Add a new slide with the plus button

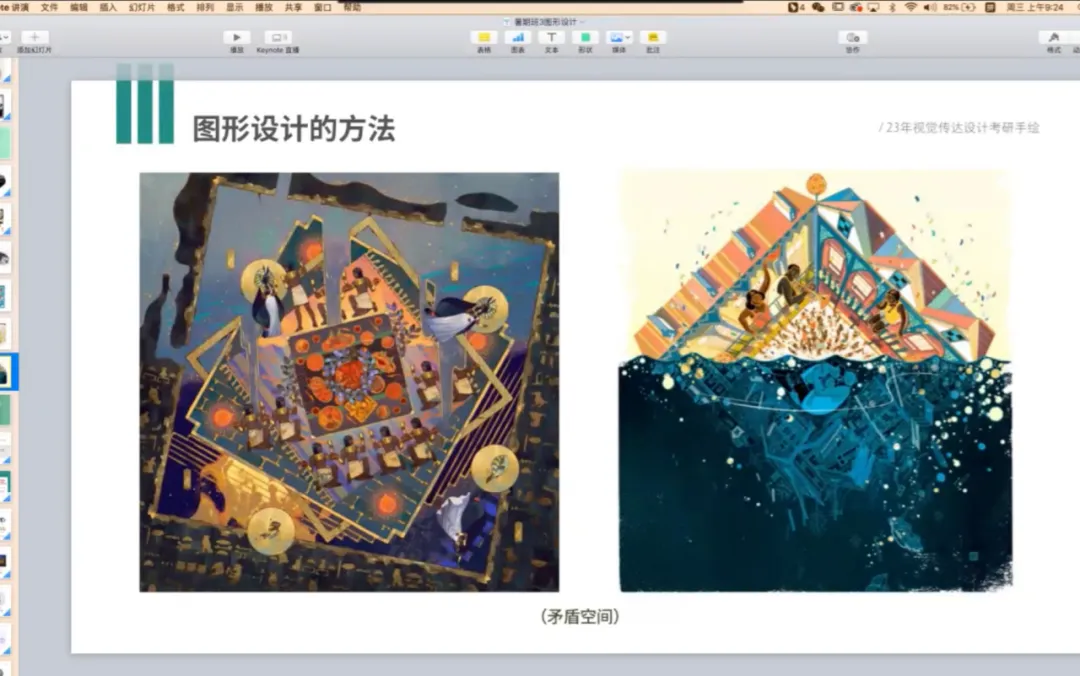[x=34, y=37]
